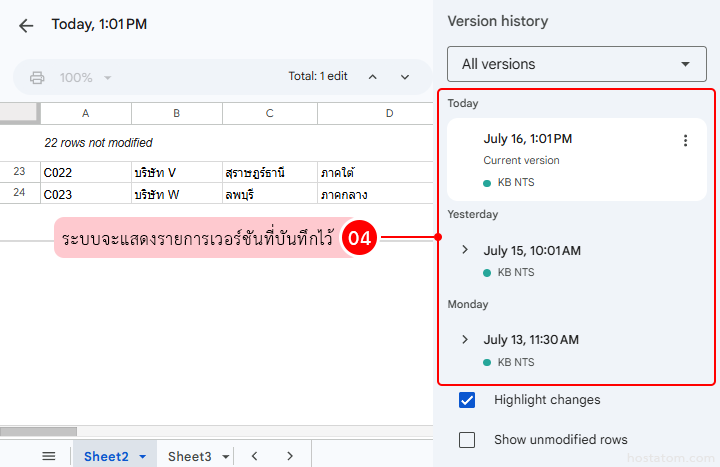Image resolution: width=720 pixels, height=467 pixels.
Task: Jump to next edit with down chevron
Action: coord(405,77)
